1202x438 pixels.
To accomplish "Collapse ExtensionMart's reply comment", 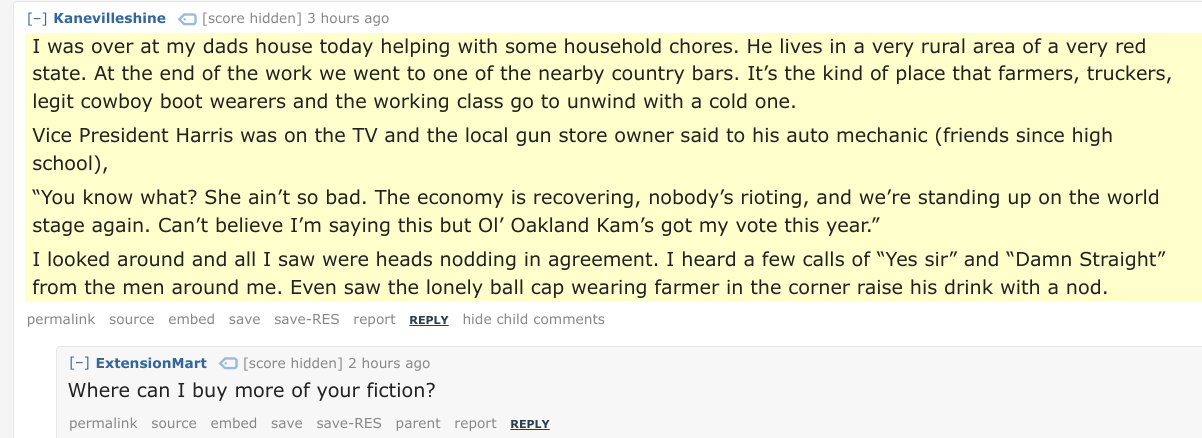I will click(79, 363).
